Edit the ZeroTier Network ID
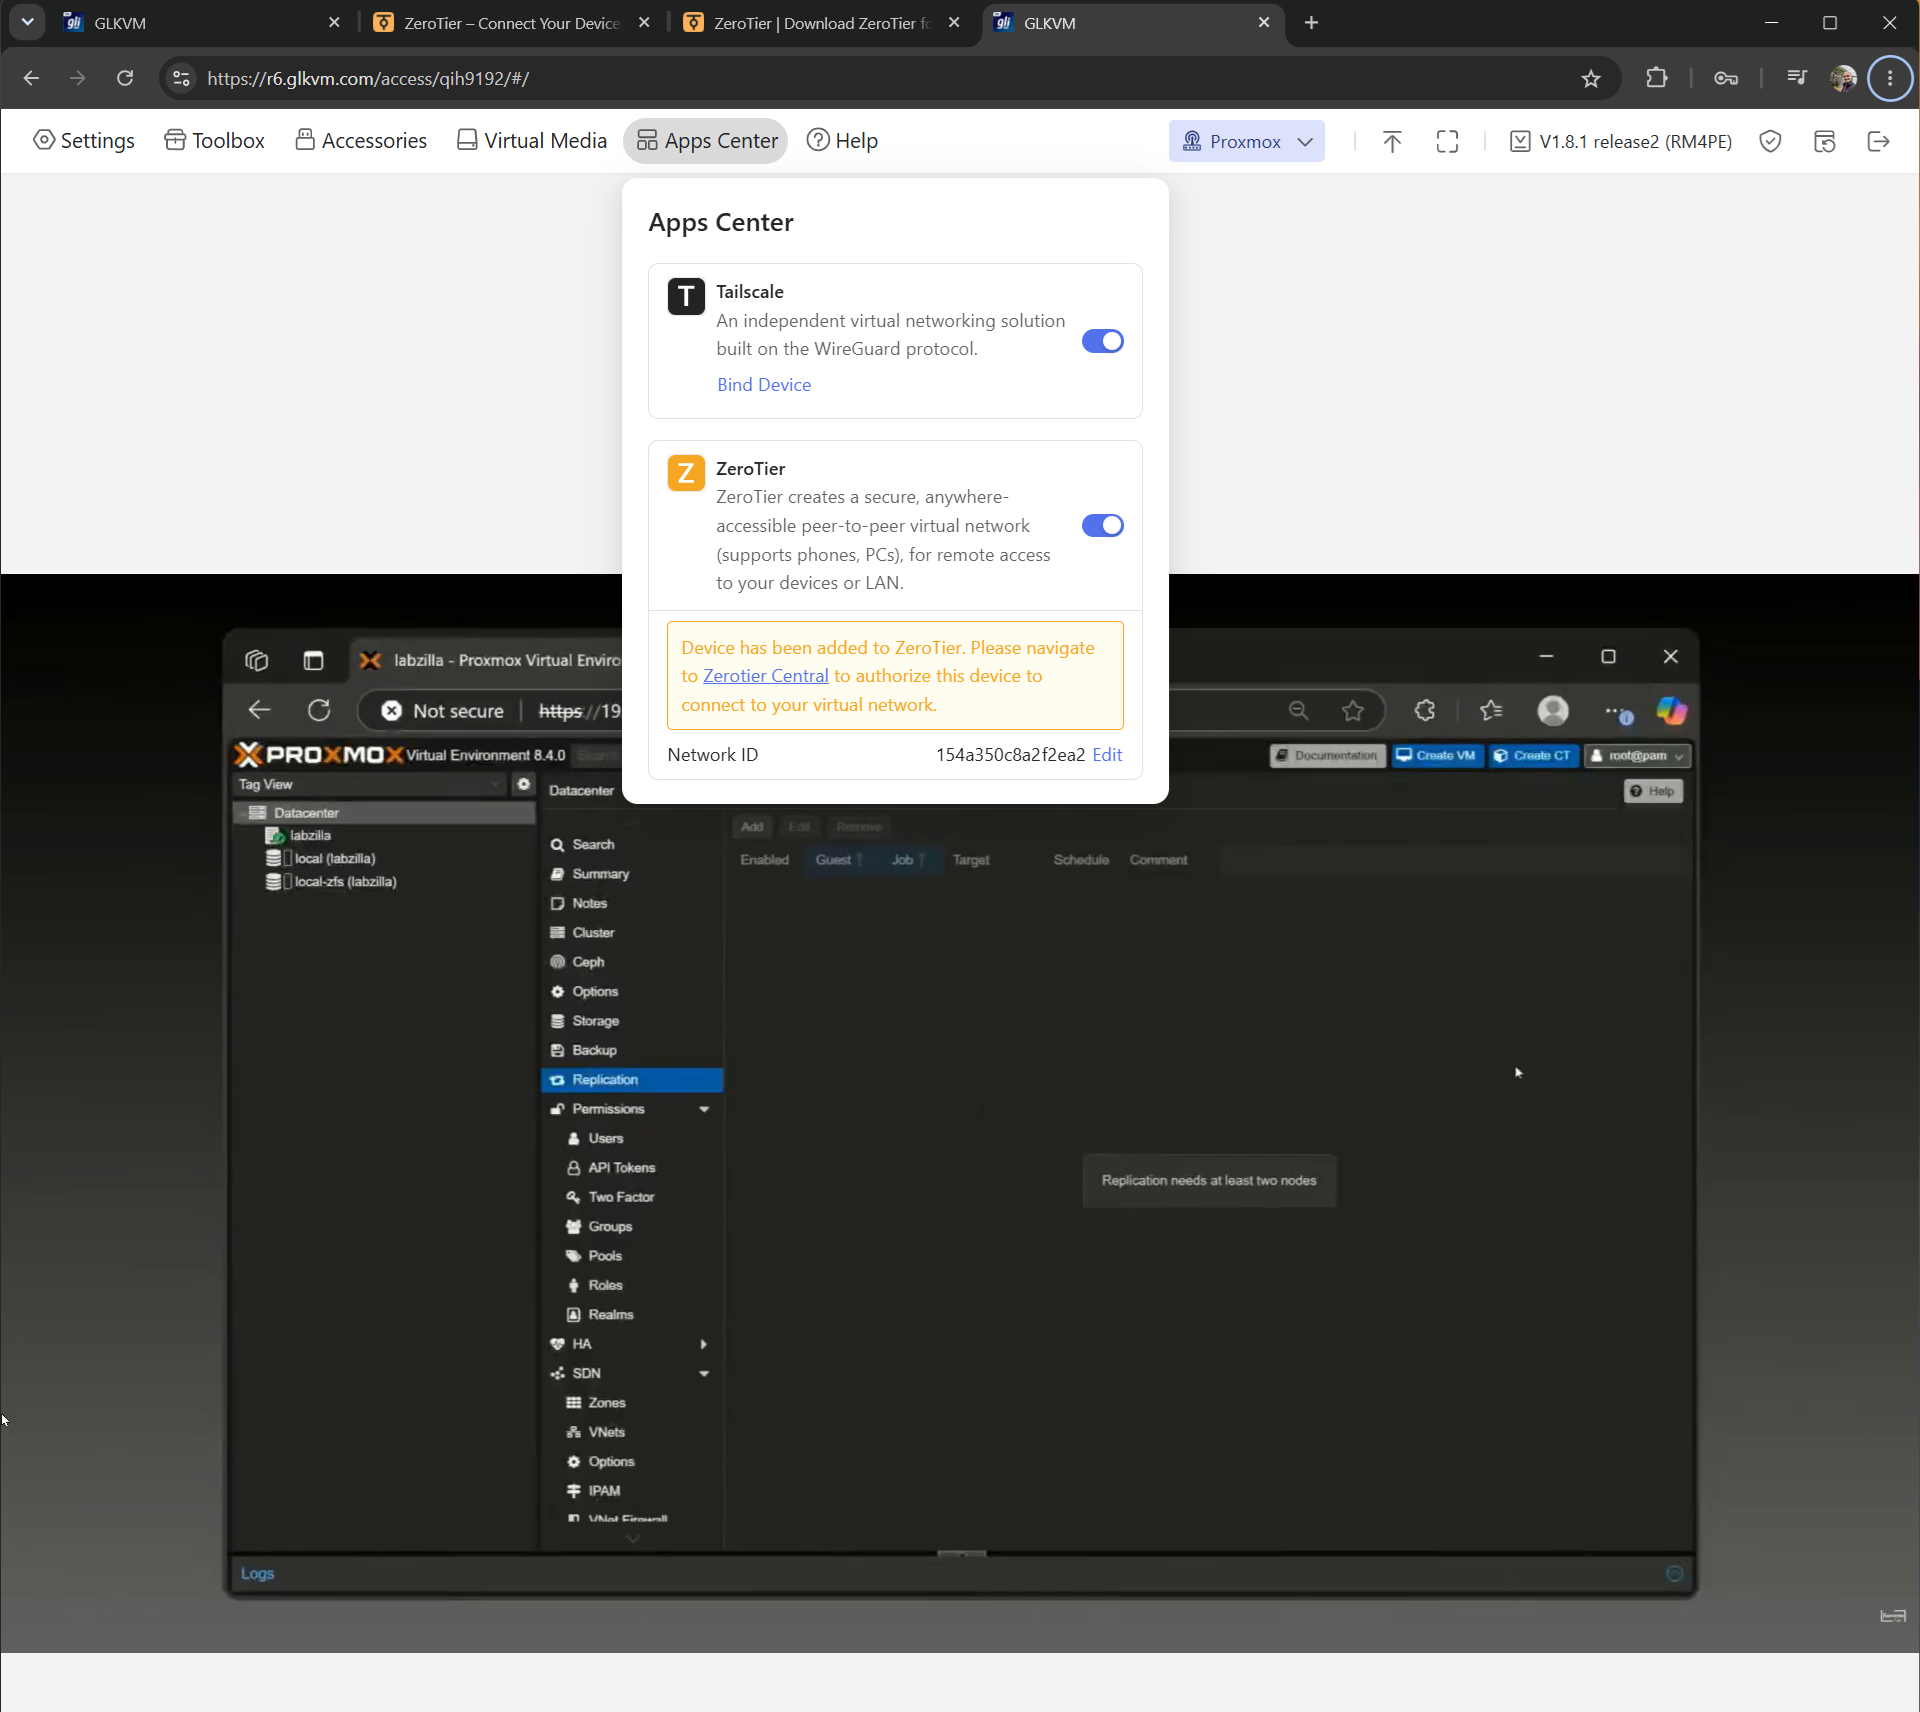This screenshot has width=1920, height=1712. coord(1107,755)
